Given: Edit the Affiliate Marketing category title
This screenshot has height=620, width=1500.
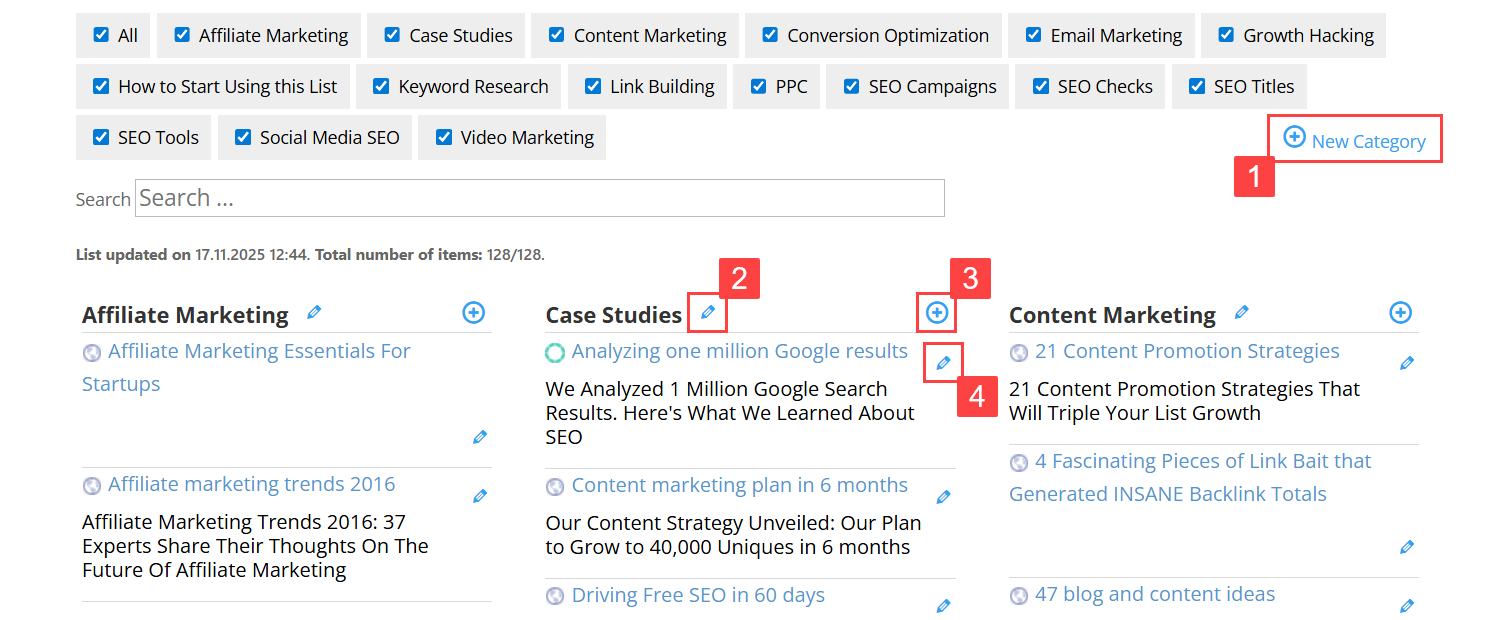Looking at the screenshot, I should click(x=314, y=312).
